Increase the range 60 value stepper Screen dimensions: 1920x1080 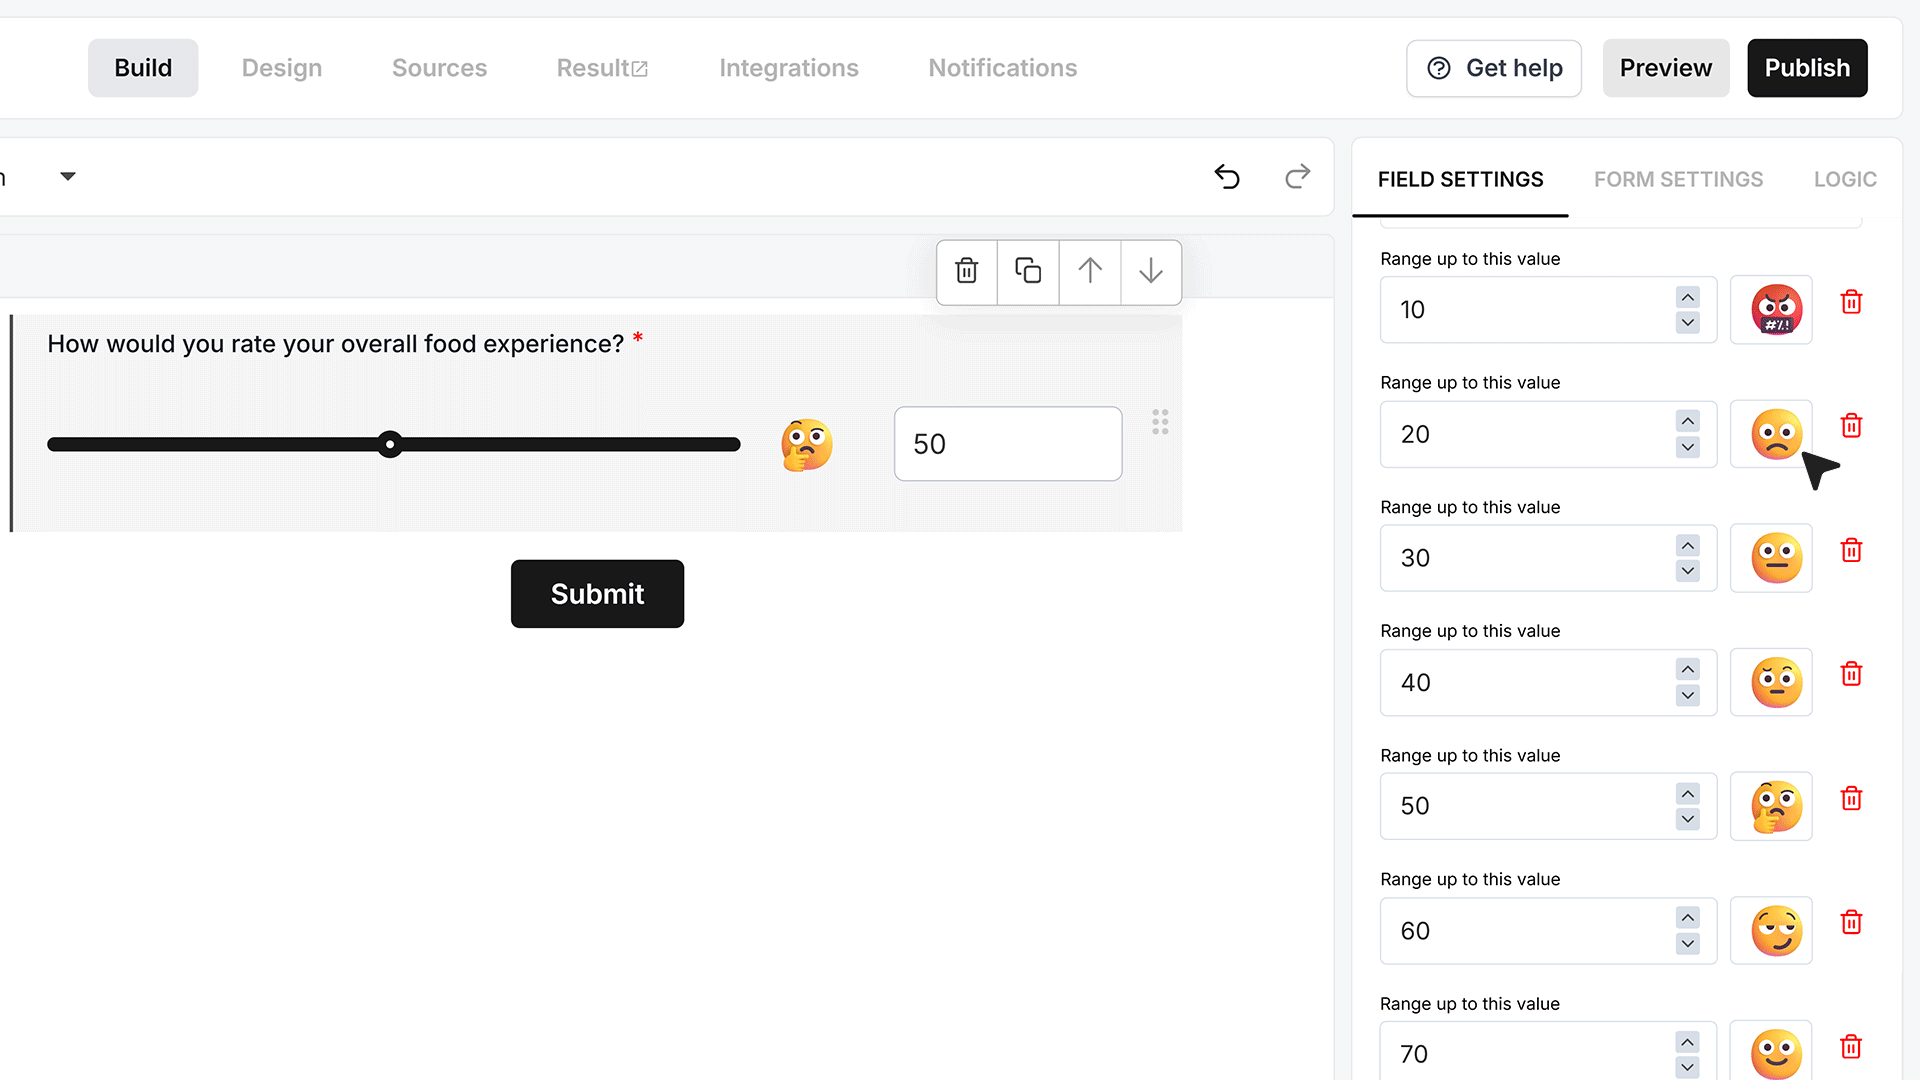[x=1688, y=918]
